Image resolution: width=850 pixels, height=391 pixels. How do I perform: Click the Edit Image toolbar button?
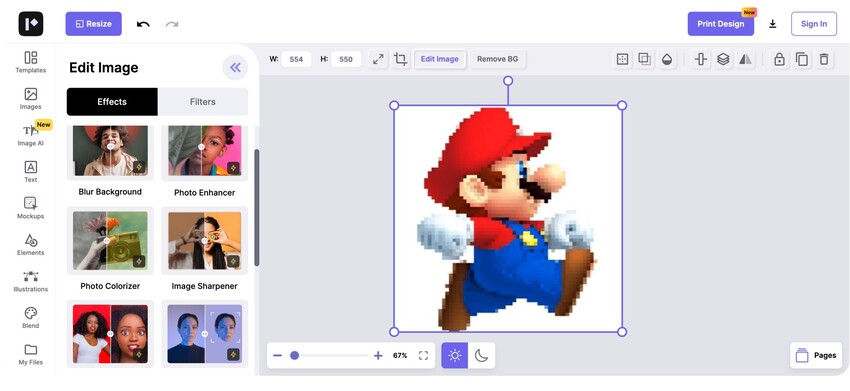point(440,59)
